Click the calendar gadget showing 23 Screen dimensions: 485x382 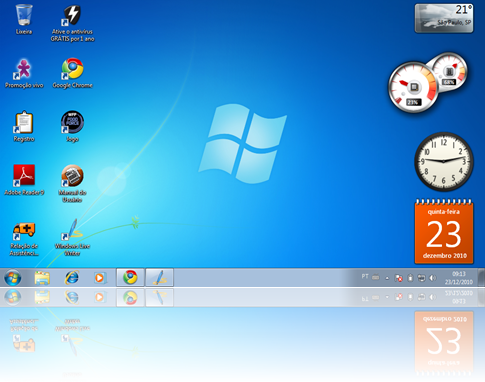(444, 232)
